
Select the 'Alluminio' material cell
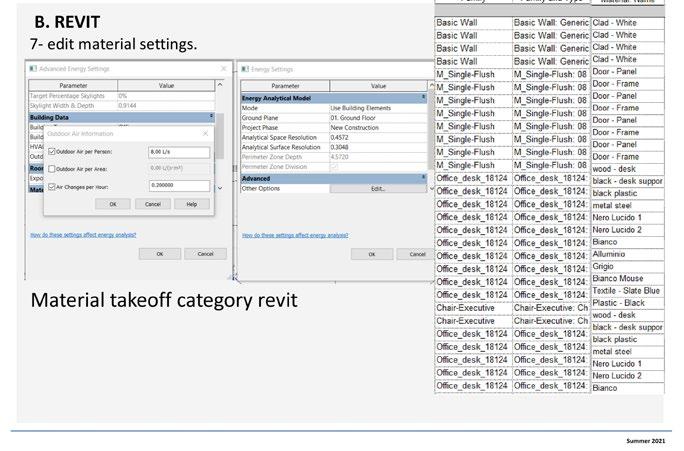[x=627, y=254]
